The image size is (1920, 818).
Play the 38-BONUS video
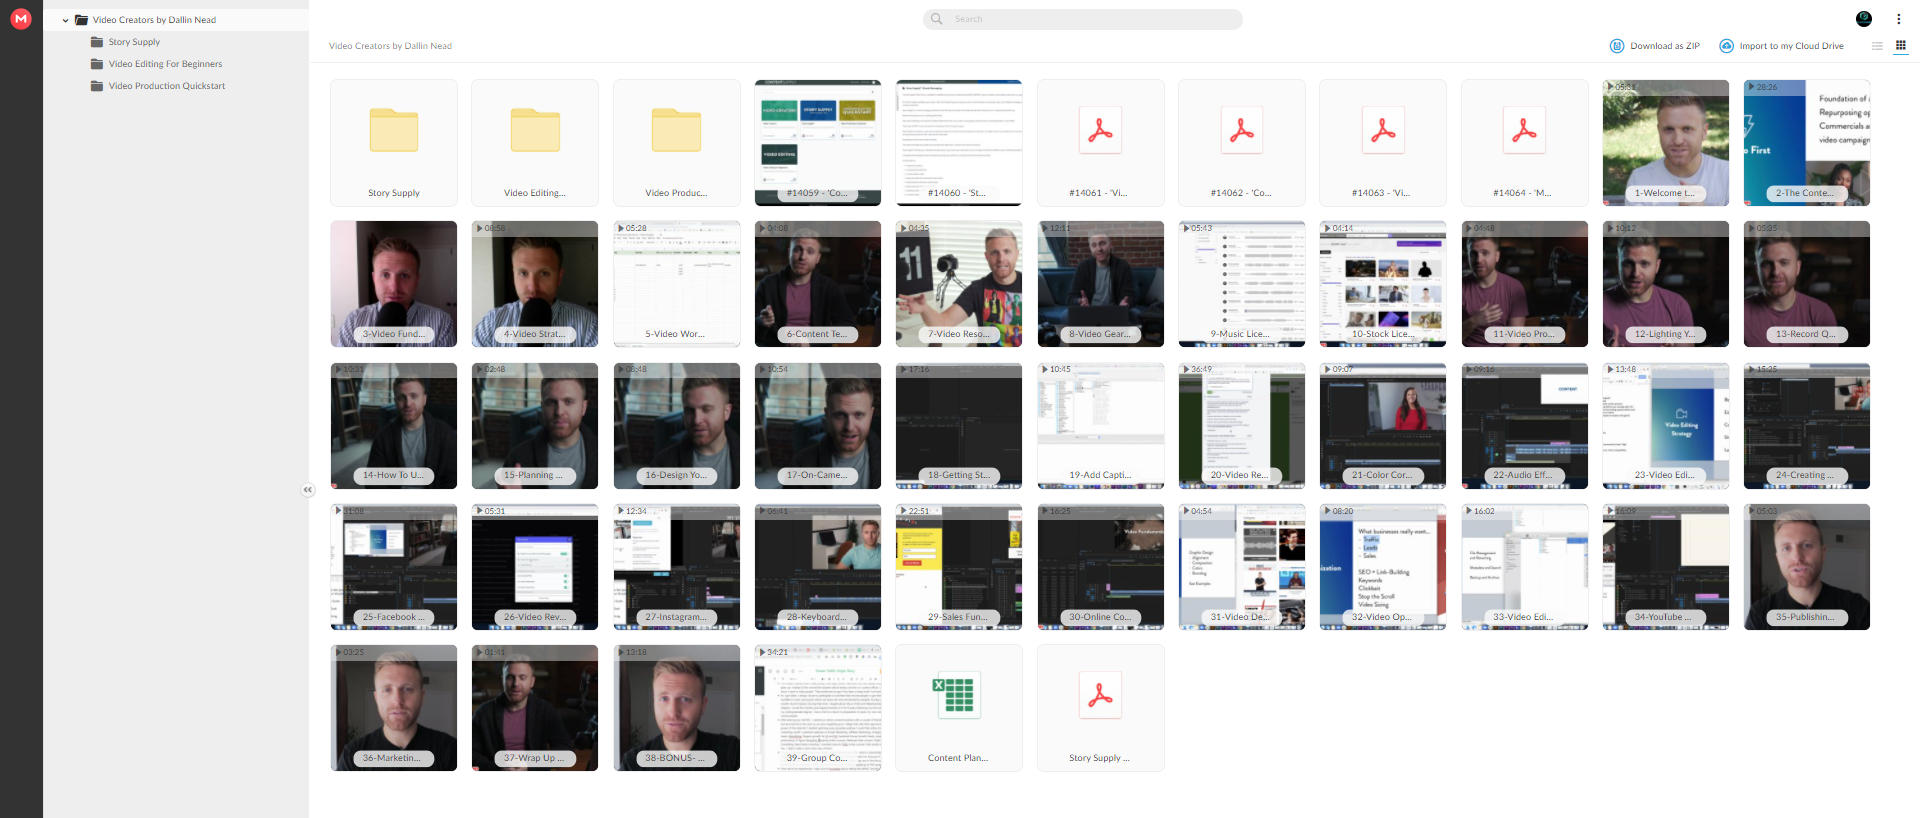pos(677,708)
